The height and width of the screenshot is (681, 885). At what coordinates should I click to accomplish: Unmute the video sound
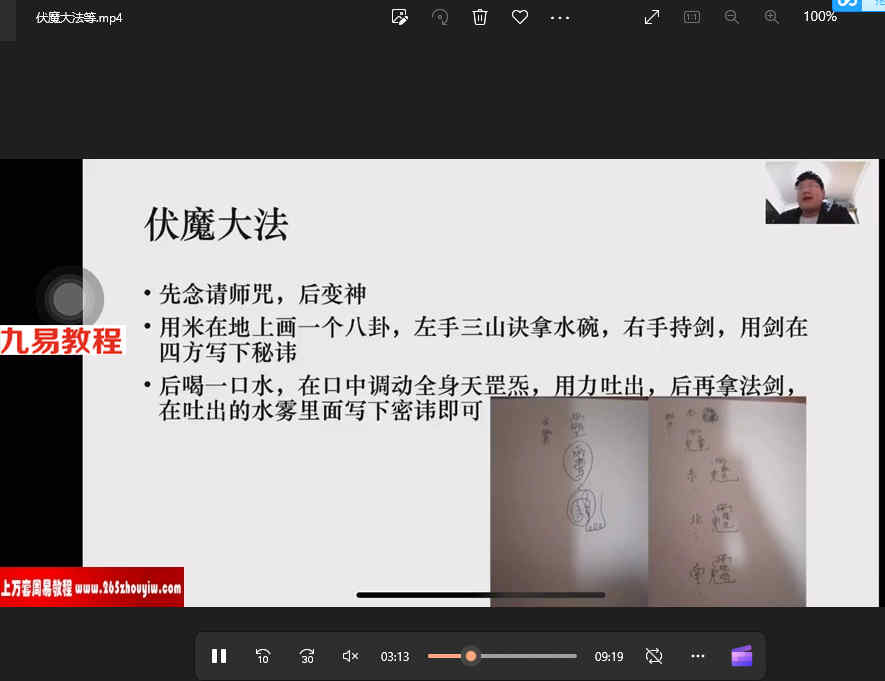pyautogui.click(x=350, y=656)
